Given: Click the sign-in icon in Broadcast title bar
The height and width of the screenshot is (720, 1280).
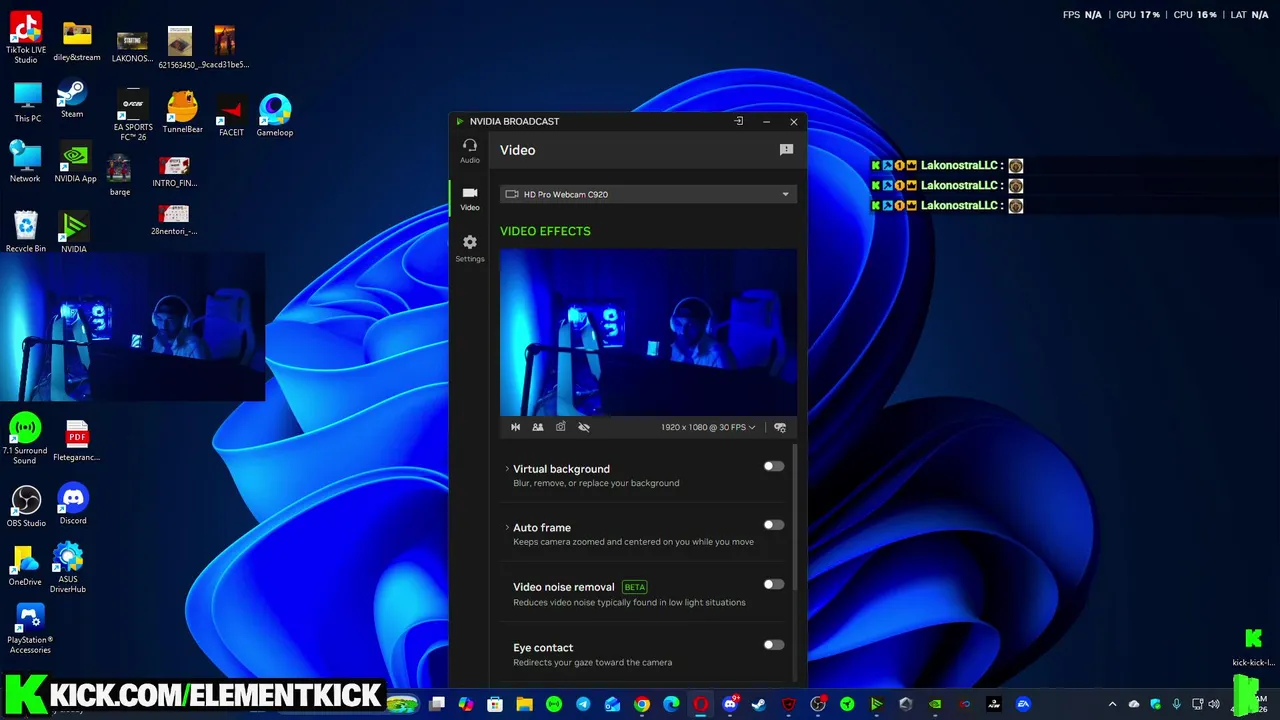Looking at the screenshot, I should coord(739,121).
